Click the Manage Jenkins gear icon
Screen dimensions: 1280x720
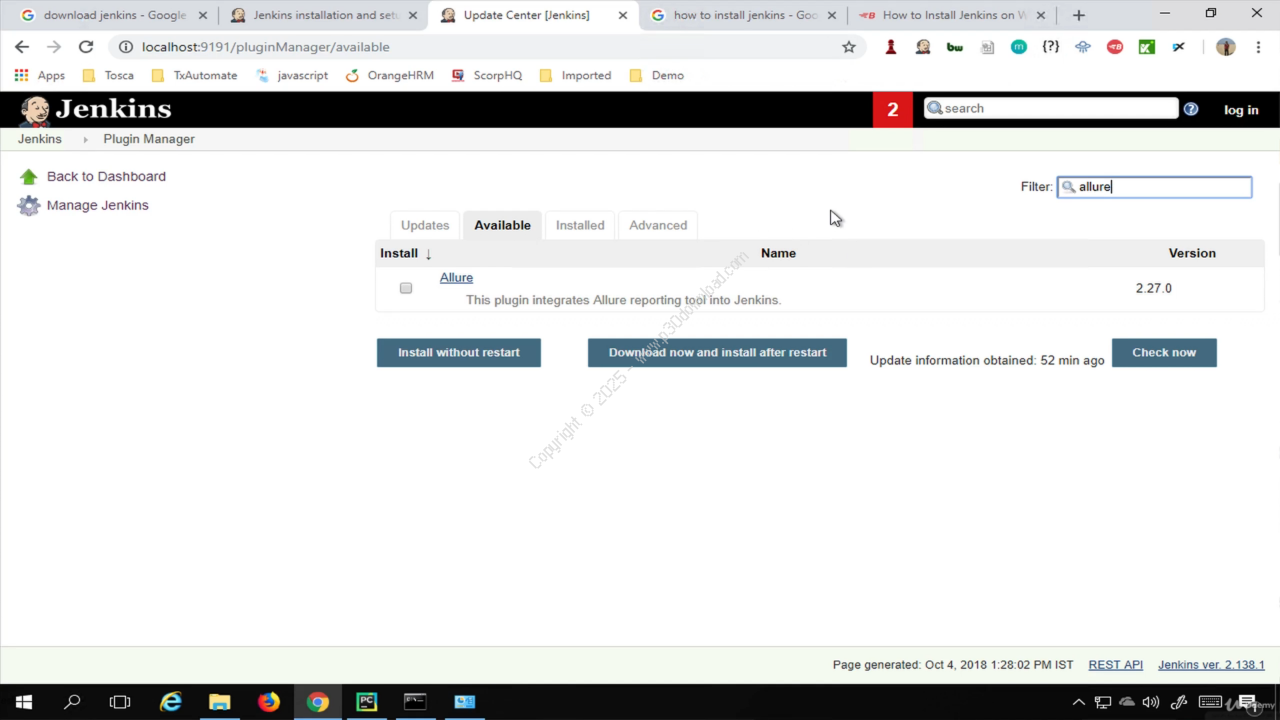pyautogui.click(x=29, y=206)
